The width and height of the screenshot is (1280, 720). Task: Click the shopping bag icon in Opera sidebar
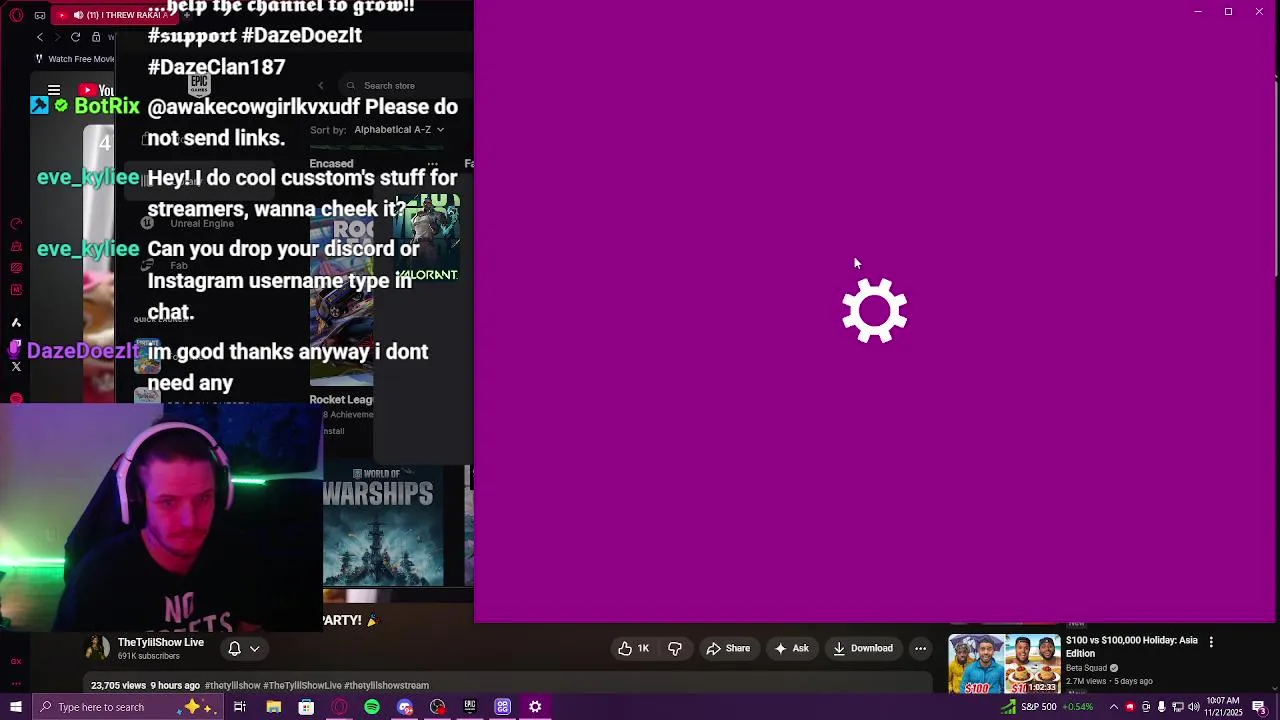(16, 246)
